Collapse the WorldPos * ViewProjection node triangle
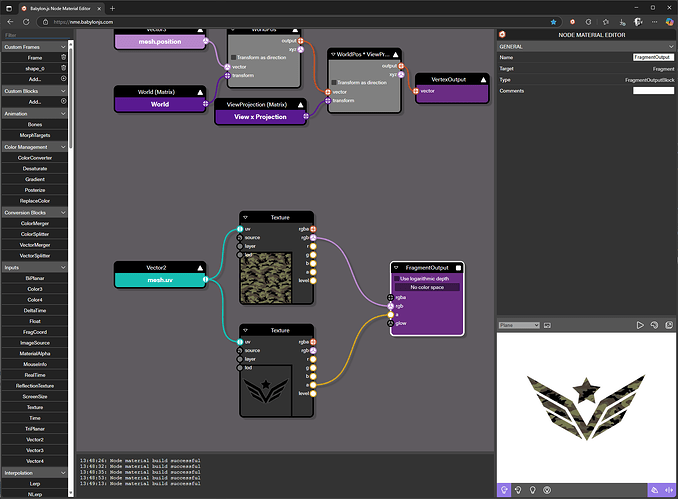This screenshot has height=499, width=678. (x=333, y=54)
